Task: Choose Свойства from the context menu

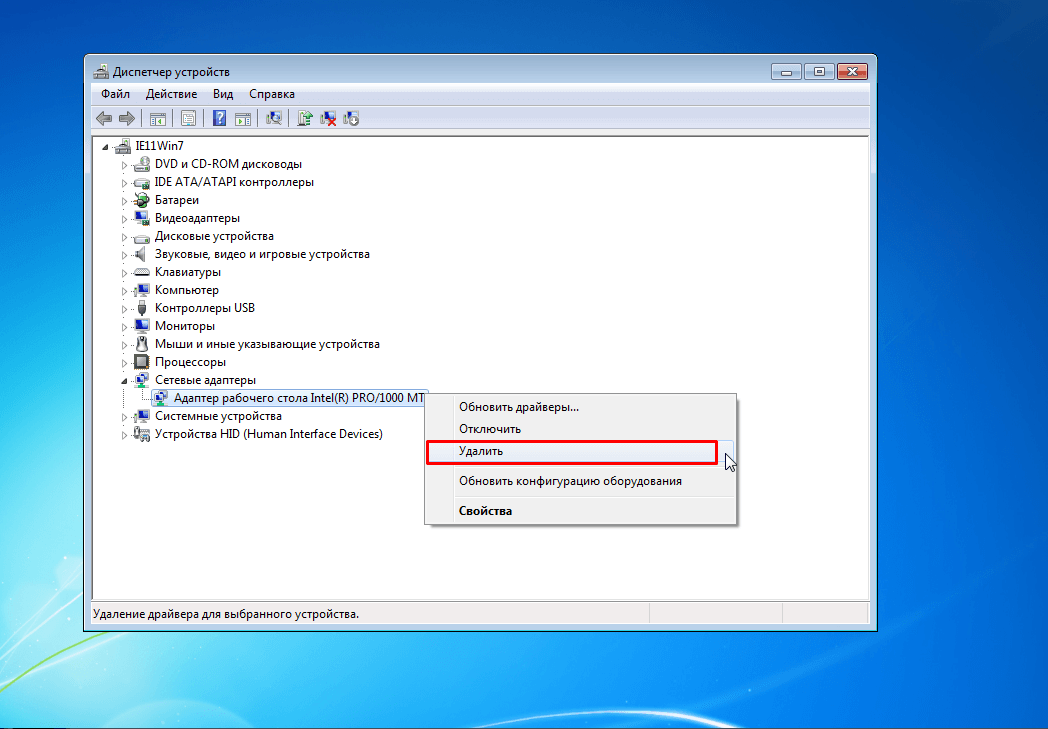Action: pos(580,511)
